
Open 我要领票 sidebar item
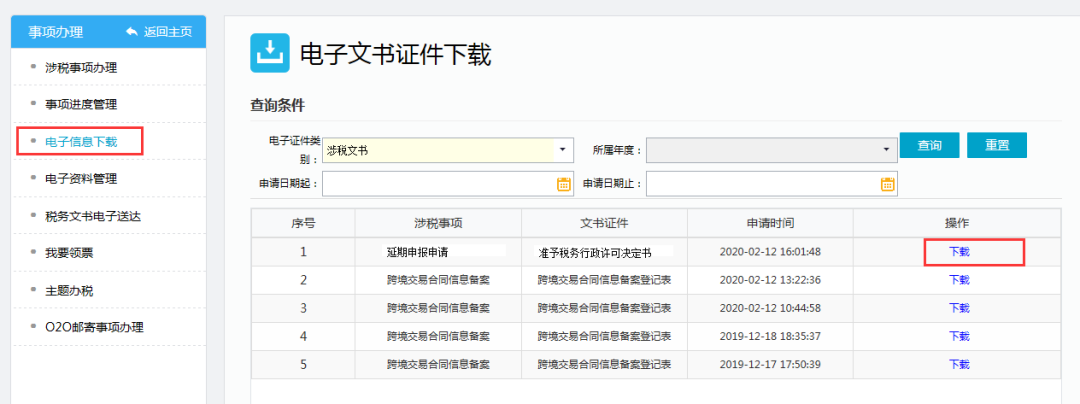pyautogui.click(x=69, y=253)
